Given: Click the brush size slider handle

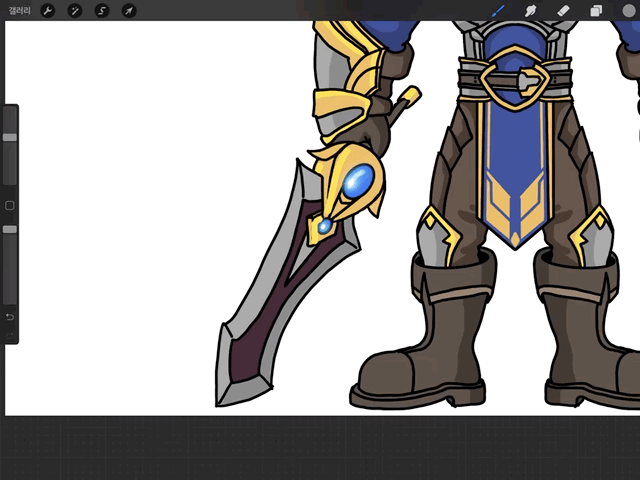Looking at the screenshot, I should coord(10,137).
